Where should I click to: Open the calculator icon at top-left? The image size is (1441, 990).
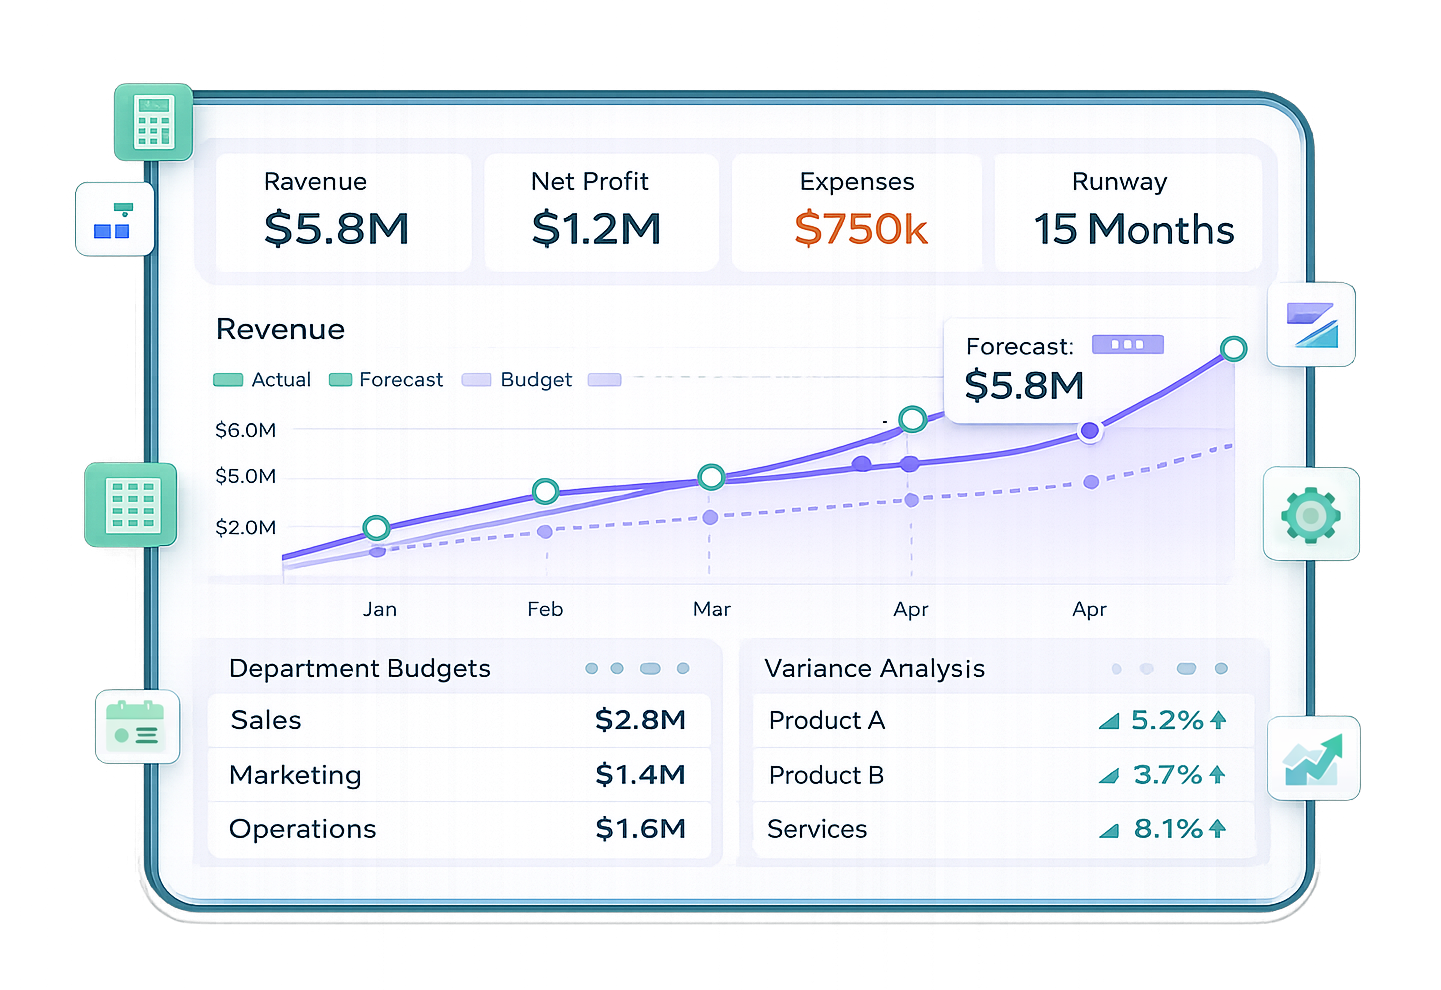click(153, 122)
